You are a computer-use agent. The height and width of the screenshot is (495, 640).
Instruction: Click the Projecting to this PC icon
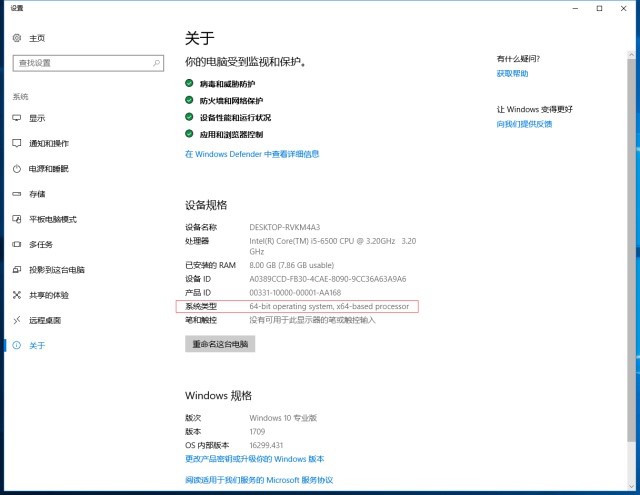(17, 270)
